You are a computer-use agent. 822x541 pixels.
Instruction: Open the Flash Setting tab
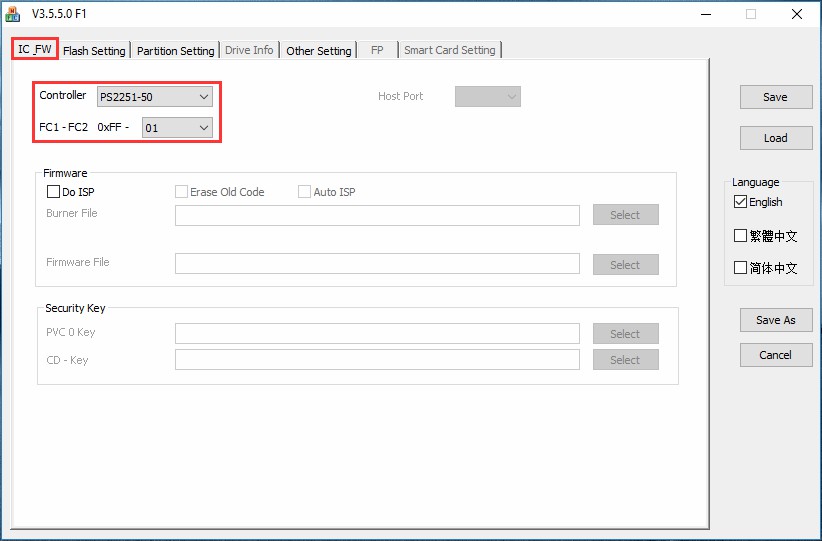click(94, 51)
